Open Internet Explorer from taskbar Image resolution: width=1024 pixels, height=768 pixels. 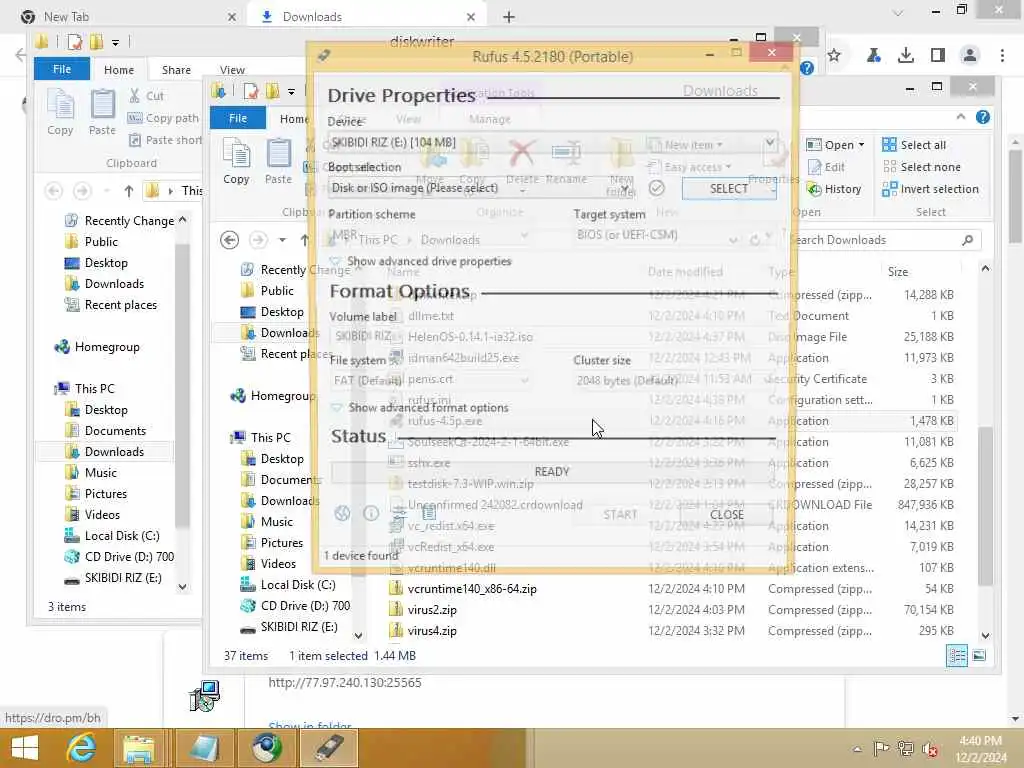click(82, 748)
